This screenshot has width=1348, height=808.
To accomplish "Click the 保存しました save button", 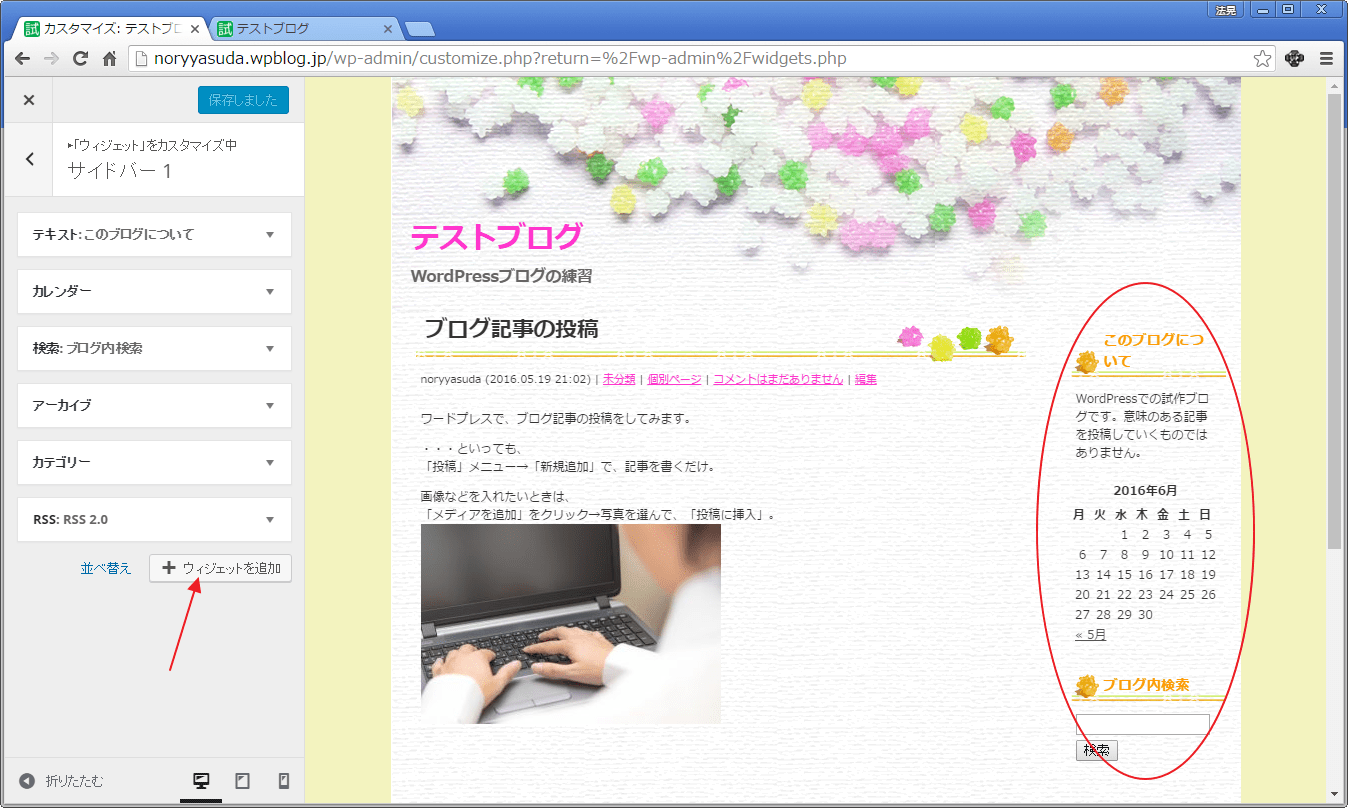I will tap(243, 100).
